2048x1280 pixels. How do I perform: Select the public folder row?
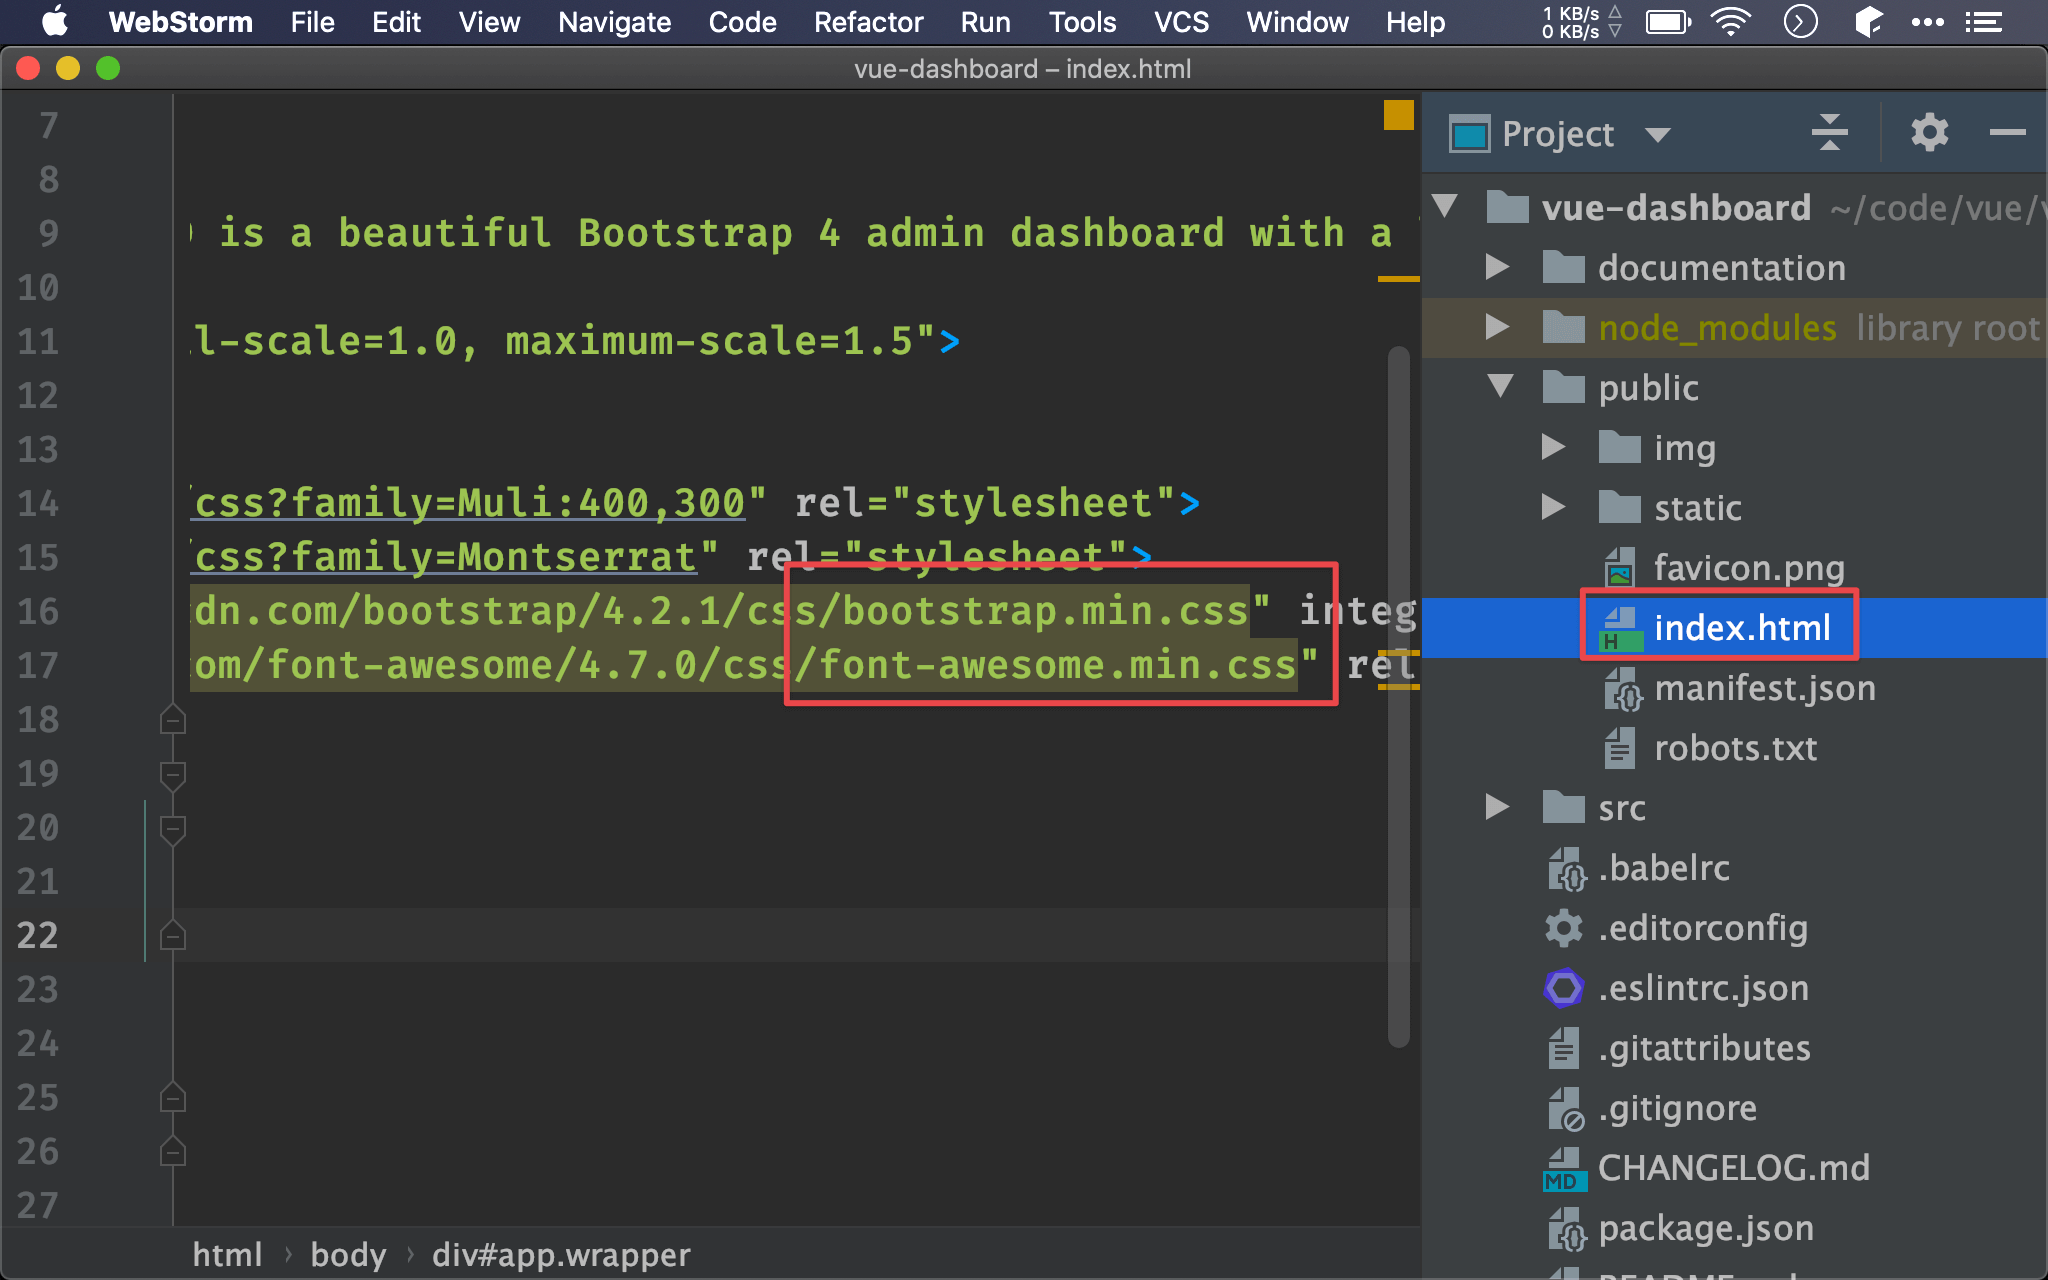coord(1735,387)
